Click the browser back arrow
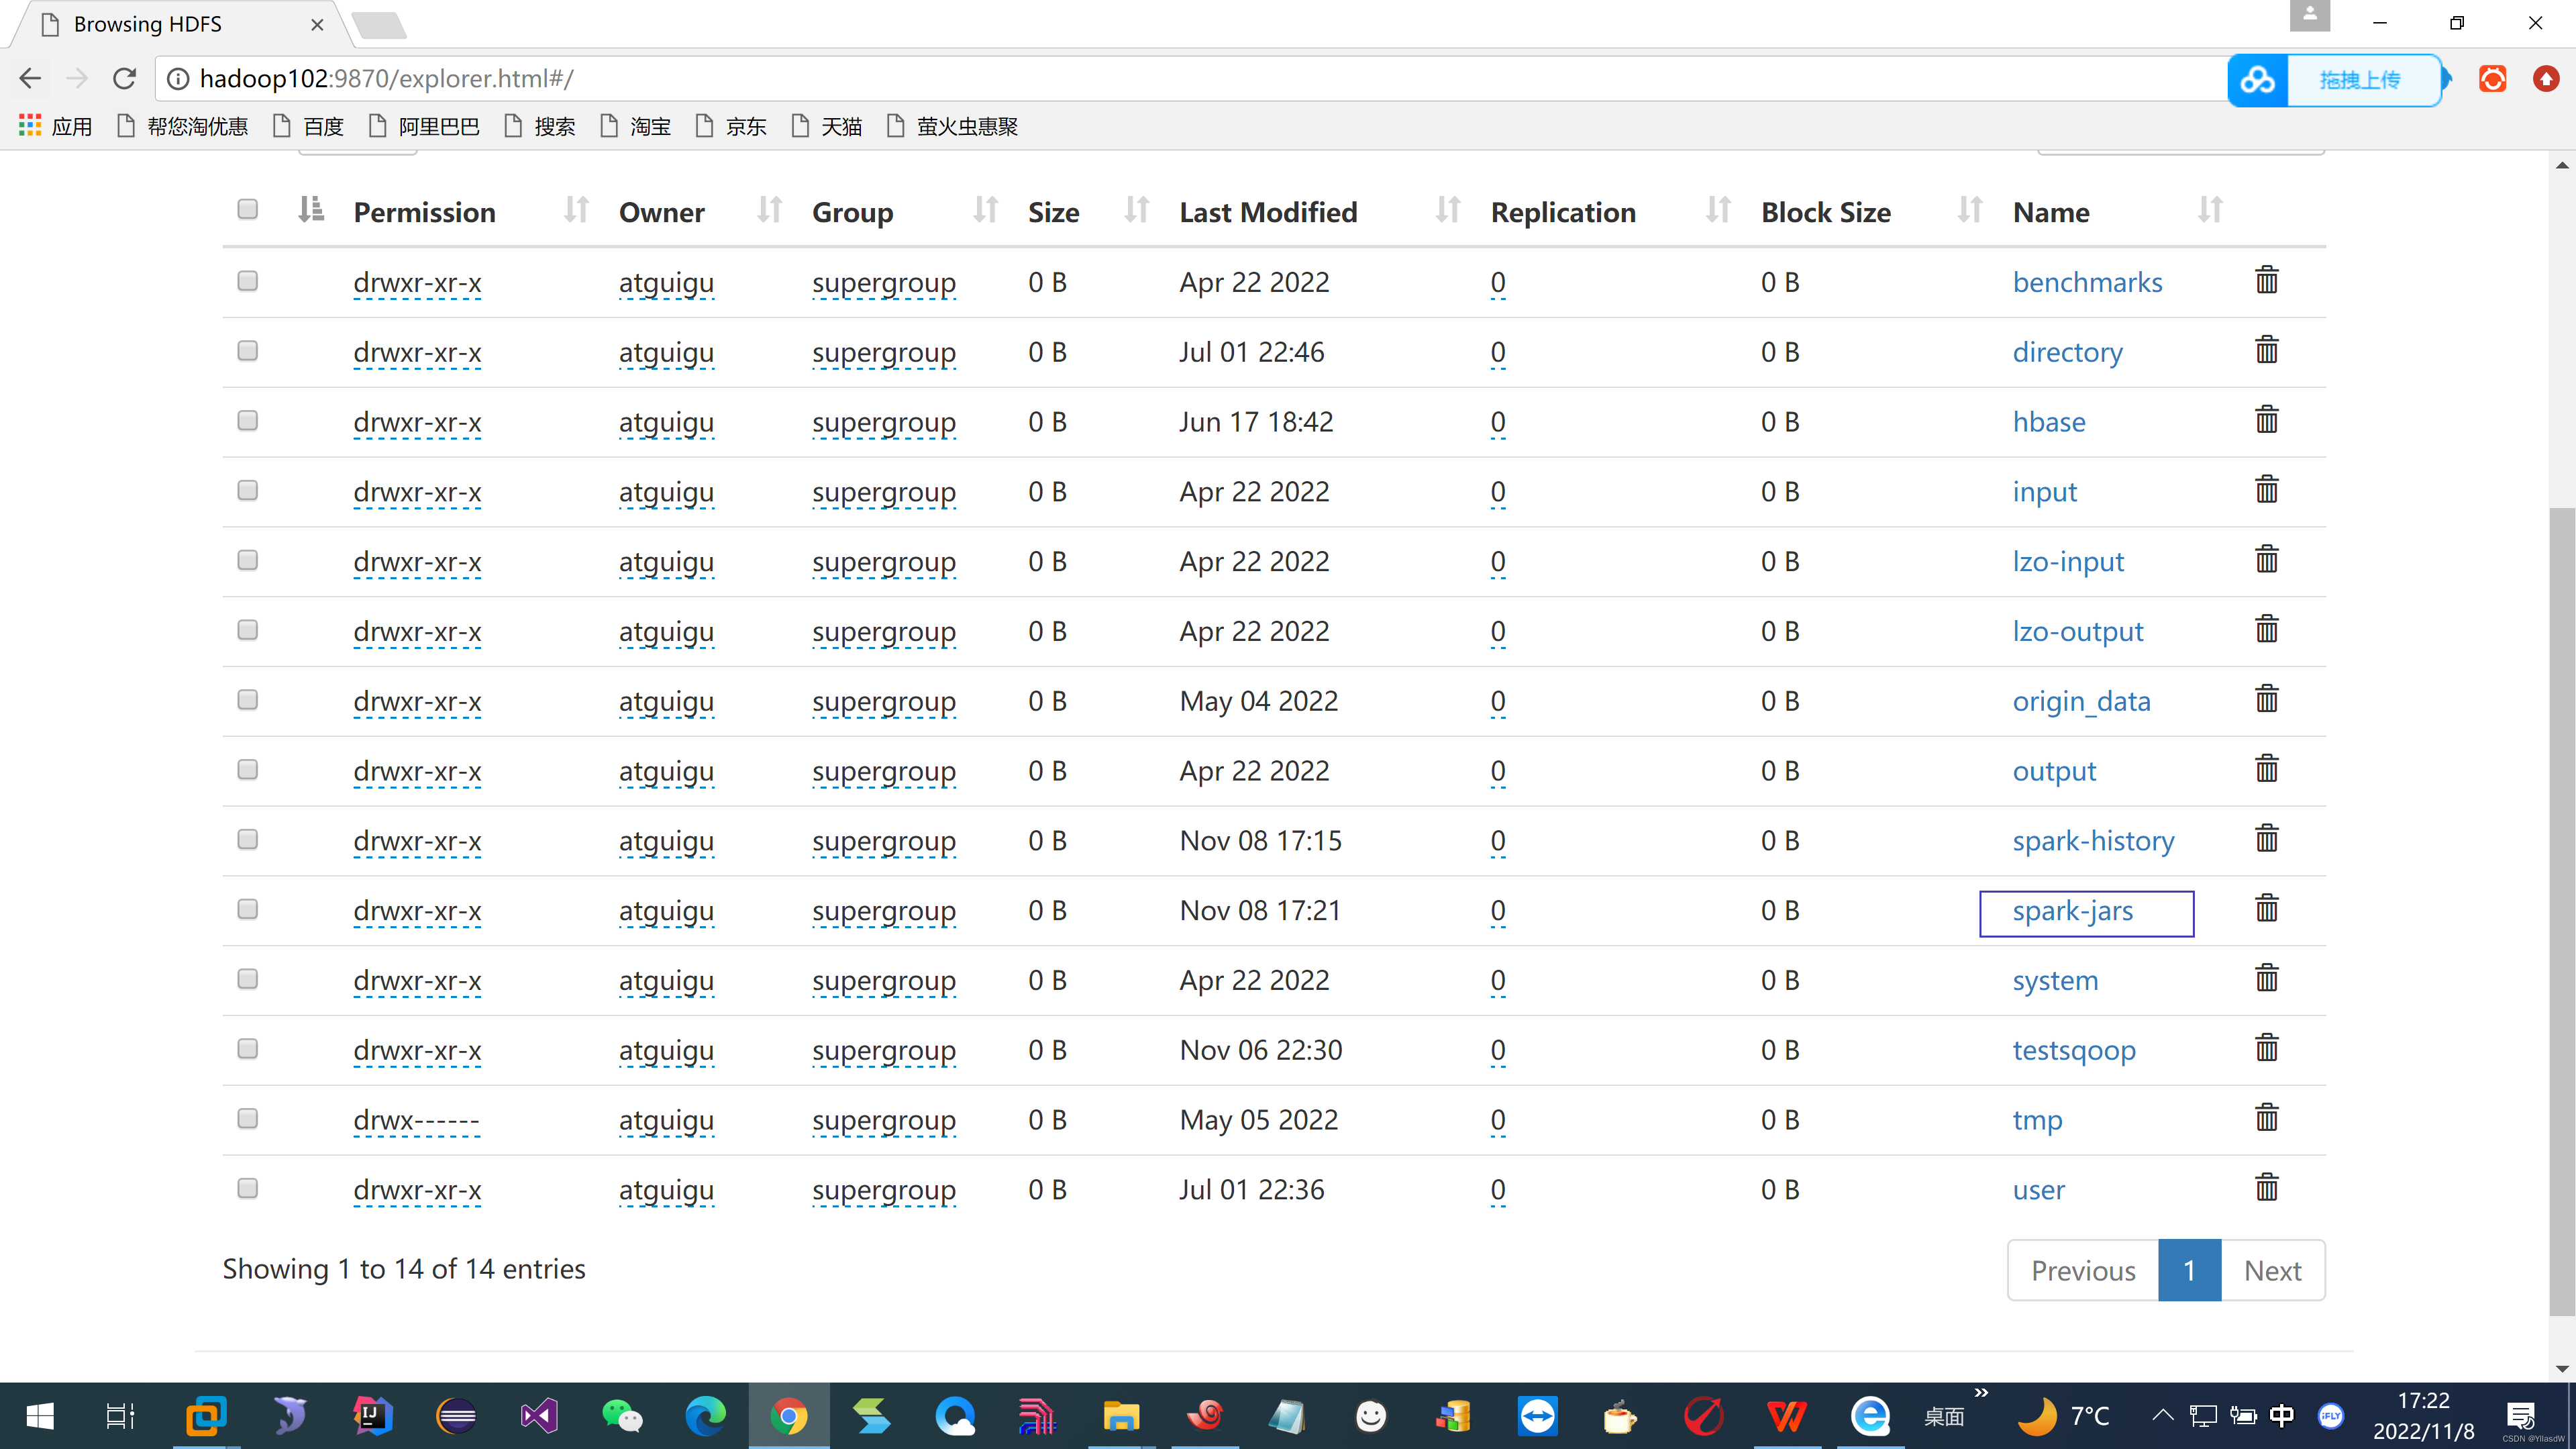 coord(30,78)
